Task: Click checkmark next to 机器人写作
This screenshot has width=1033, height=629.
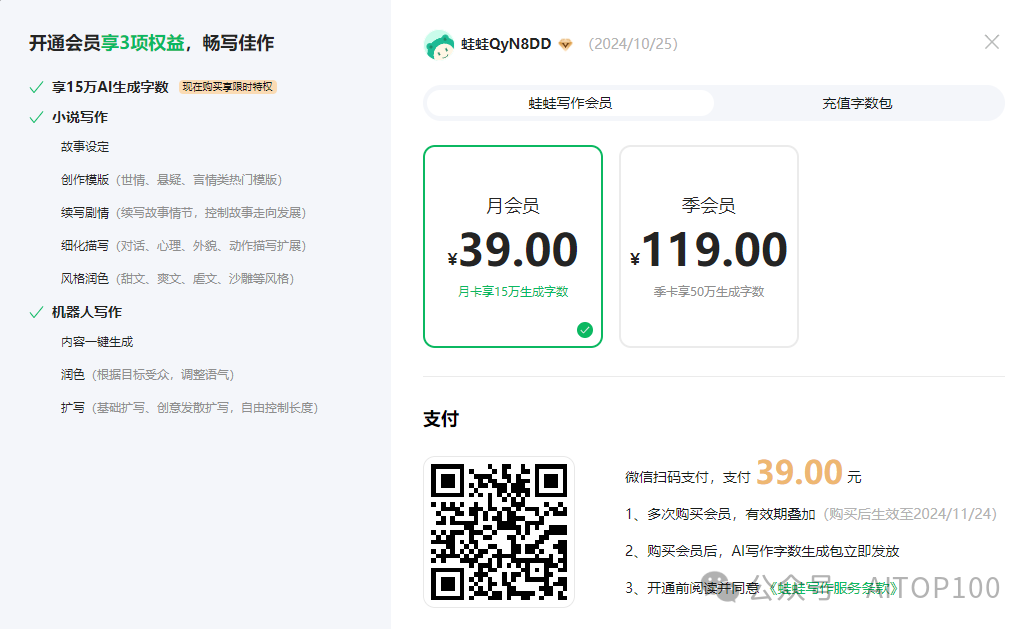Action: pos(36,312)
